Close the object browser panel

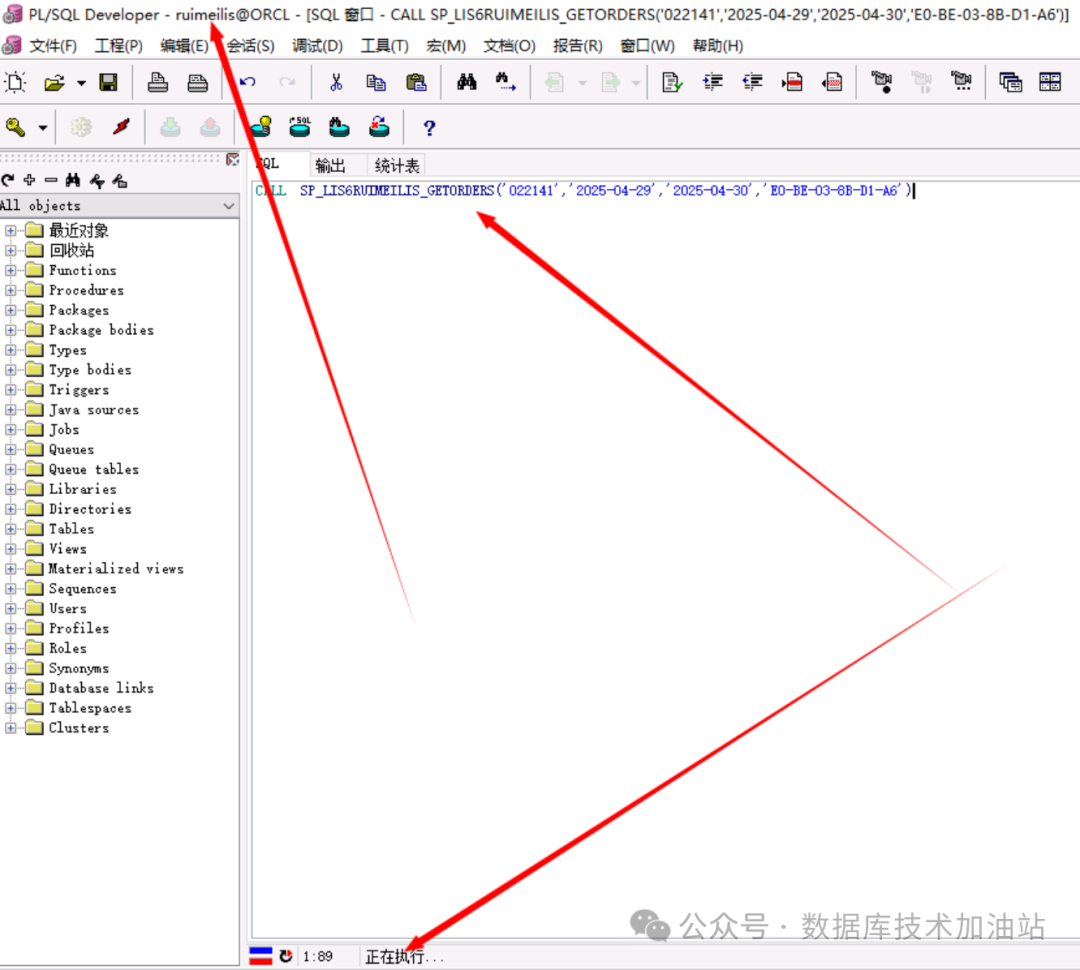[233, 160]
